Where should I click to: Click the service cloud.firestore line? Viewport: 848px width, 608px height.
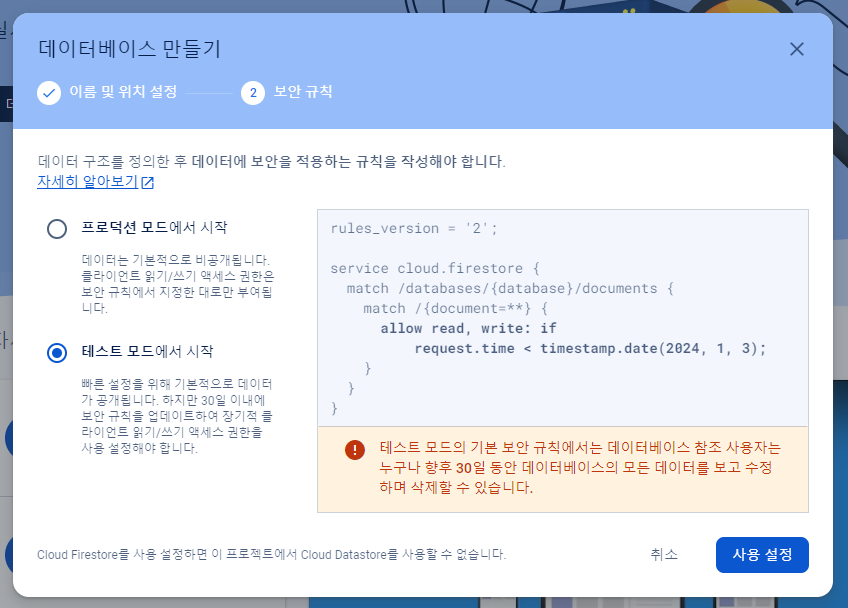point(435,268)
